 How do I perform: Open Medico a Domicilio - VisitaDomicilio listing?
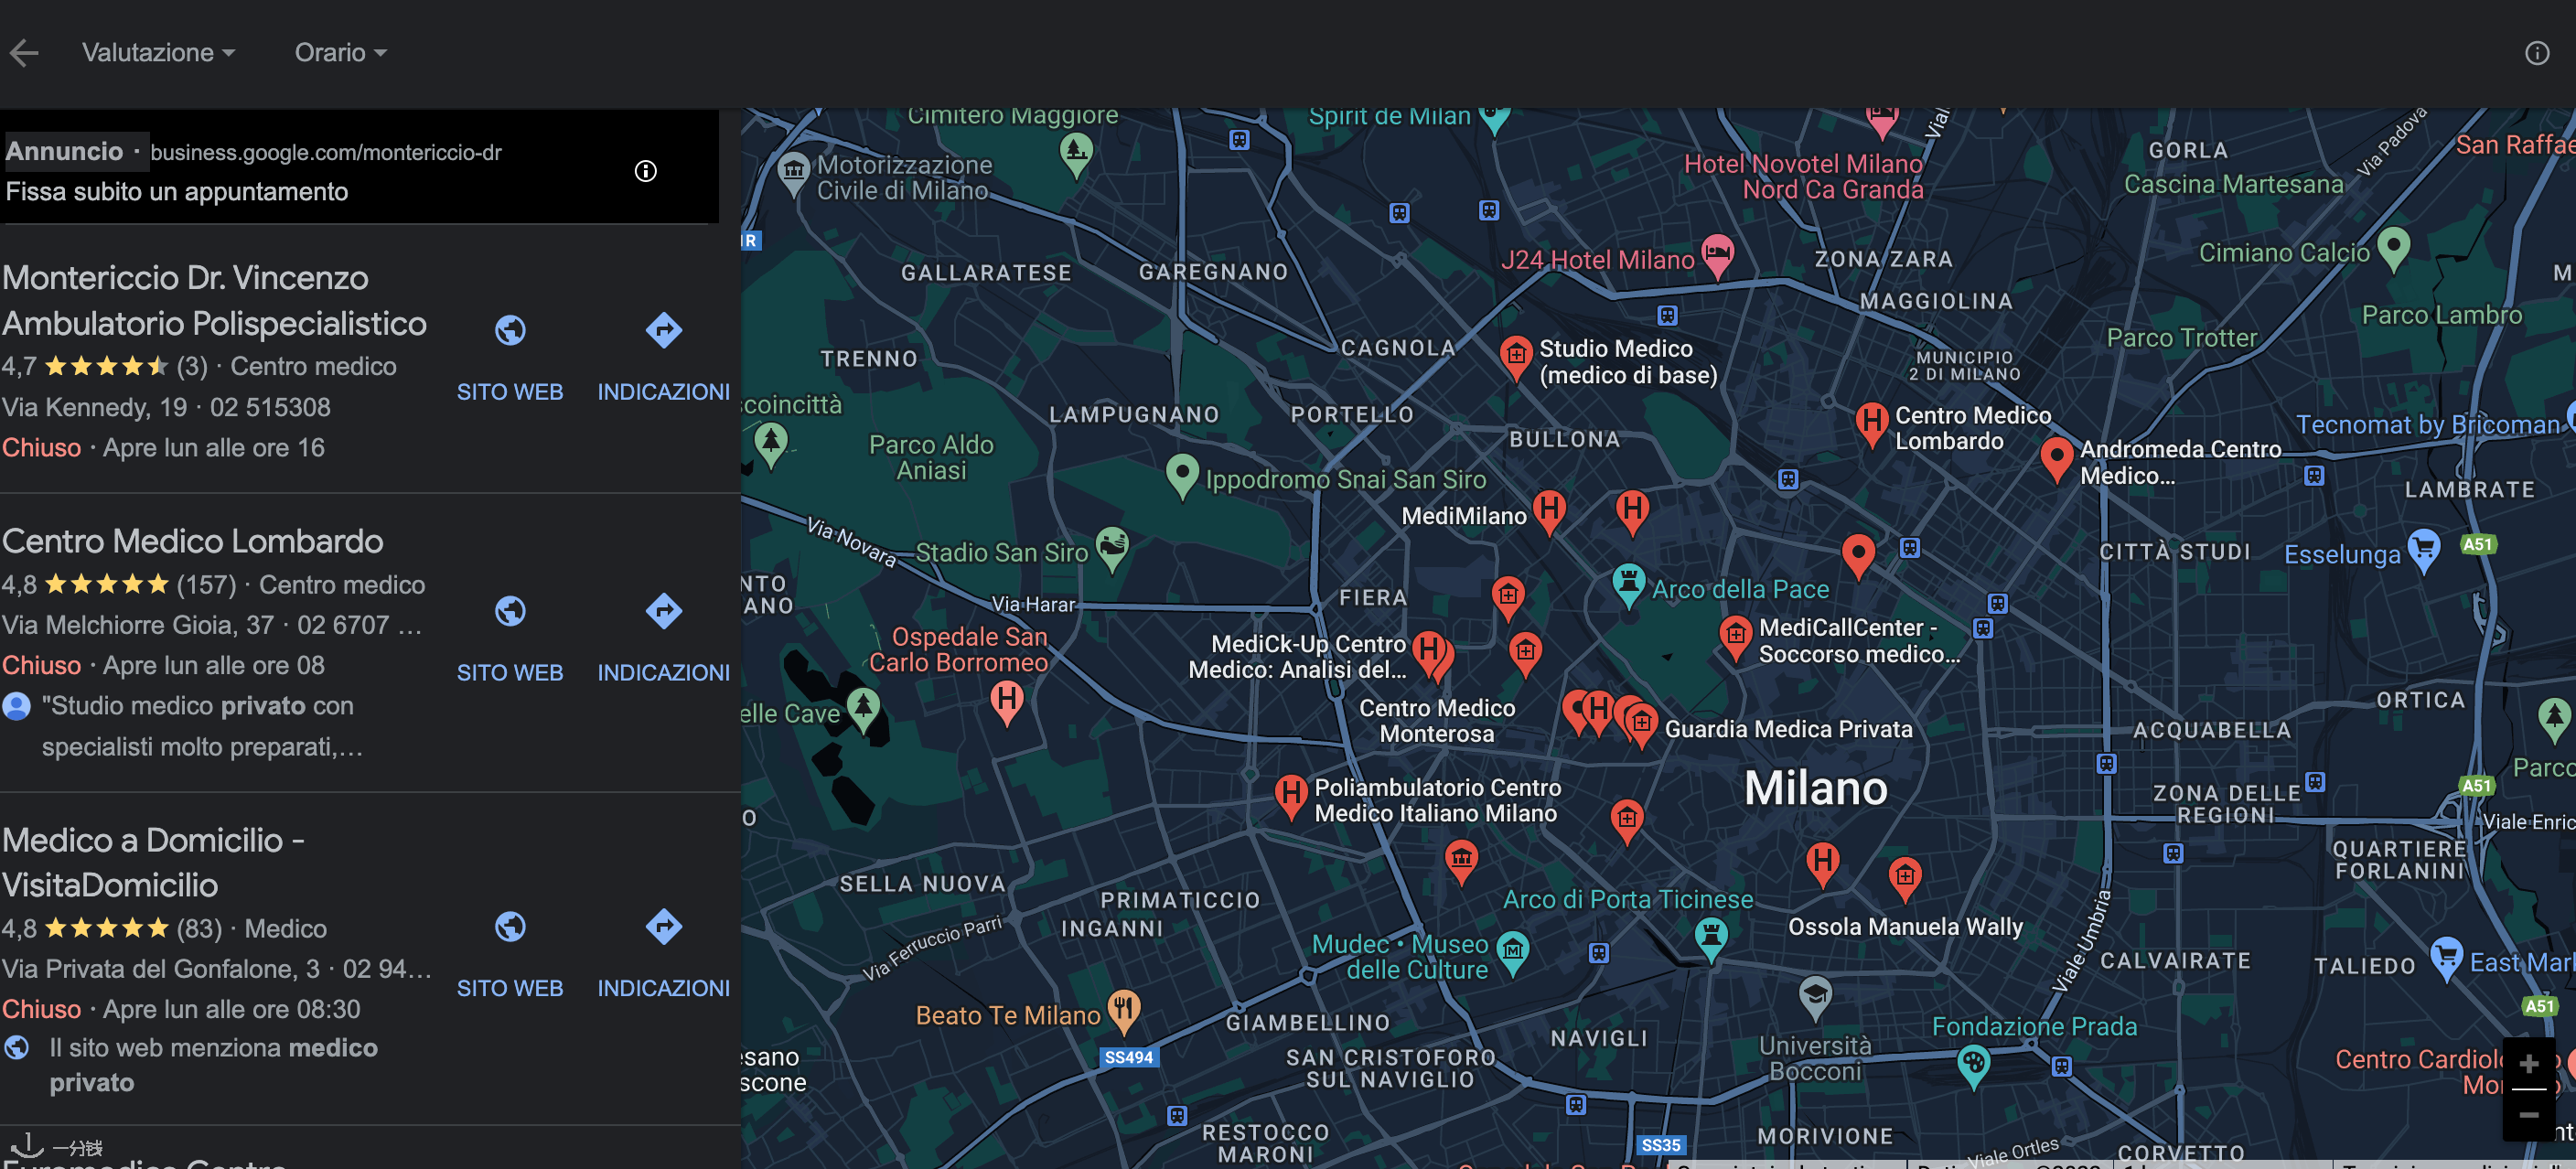(x=154, y=862)
